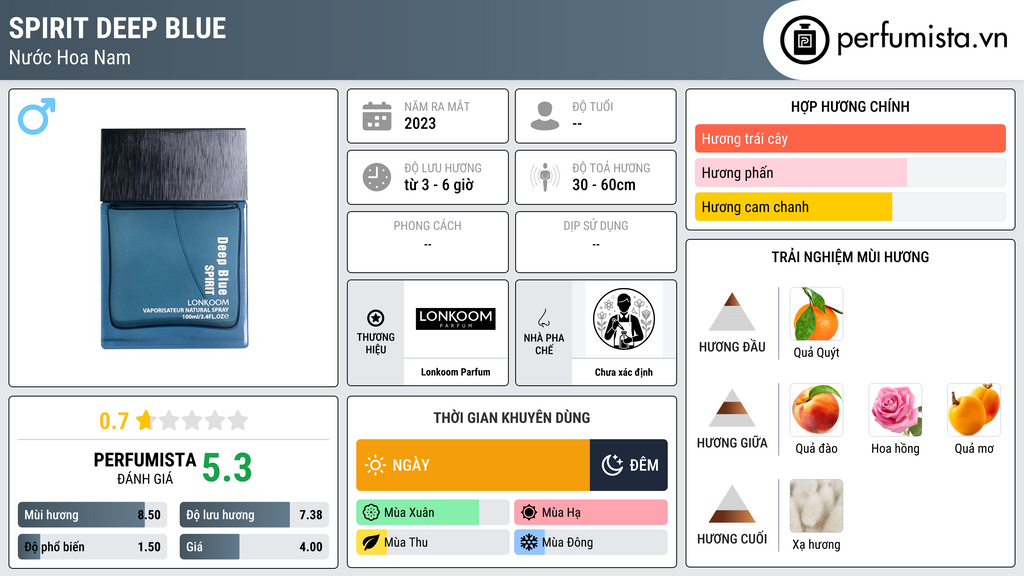The height and width of the screenshot is (576, 1024).
Task: Click the person silhouette icon for Độ tuổi
Action: point(545,116)
